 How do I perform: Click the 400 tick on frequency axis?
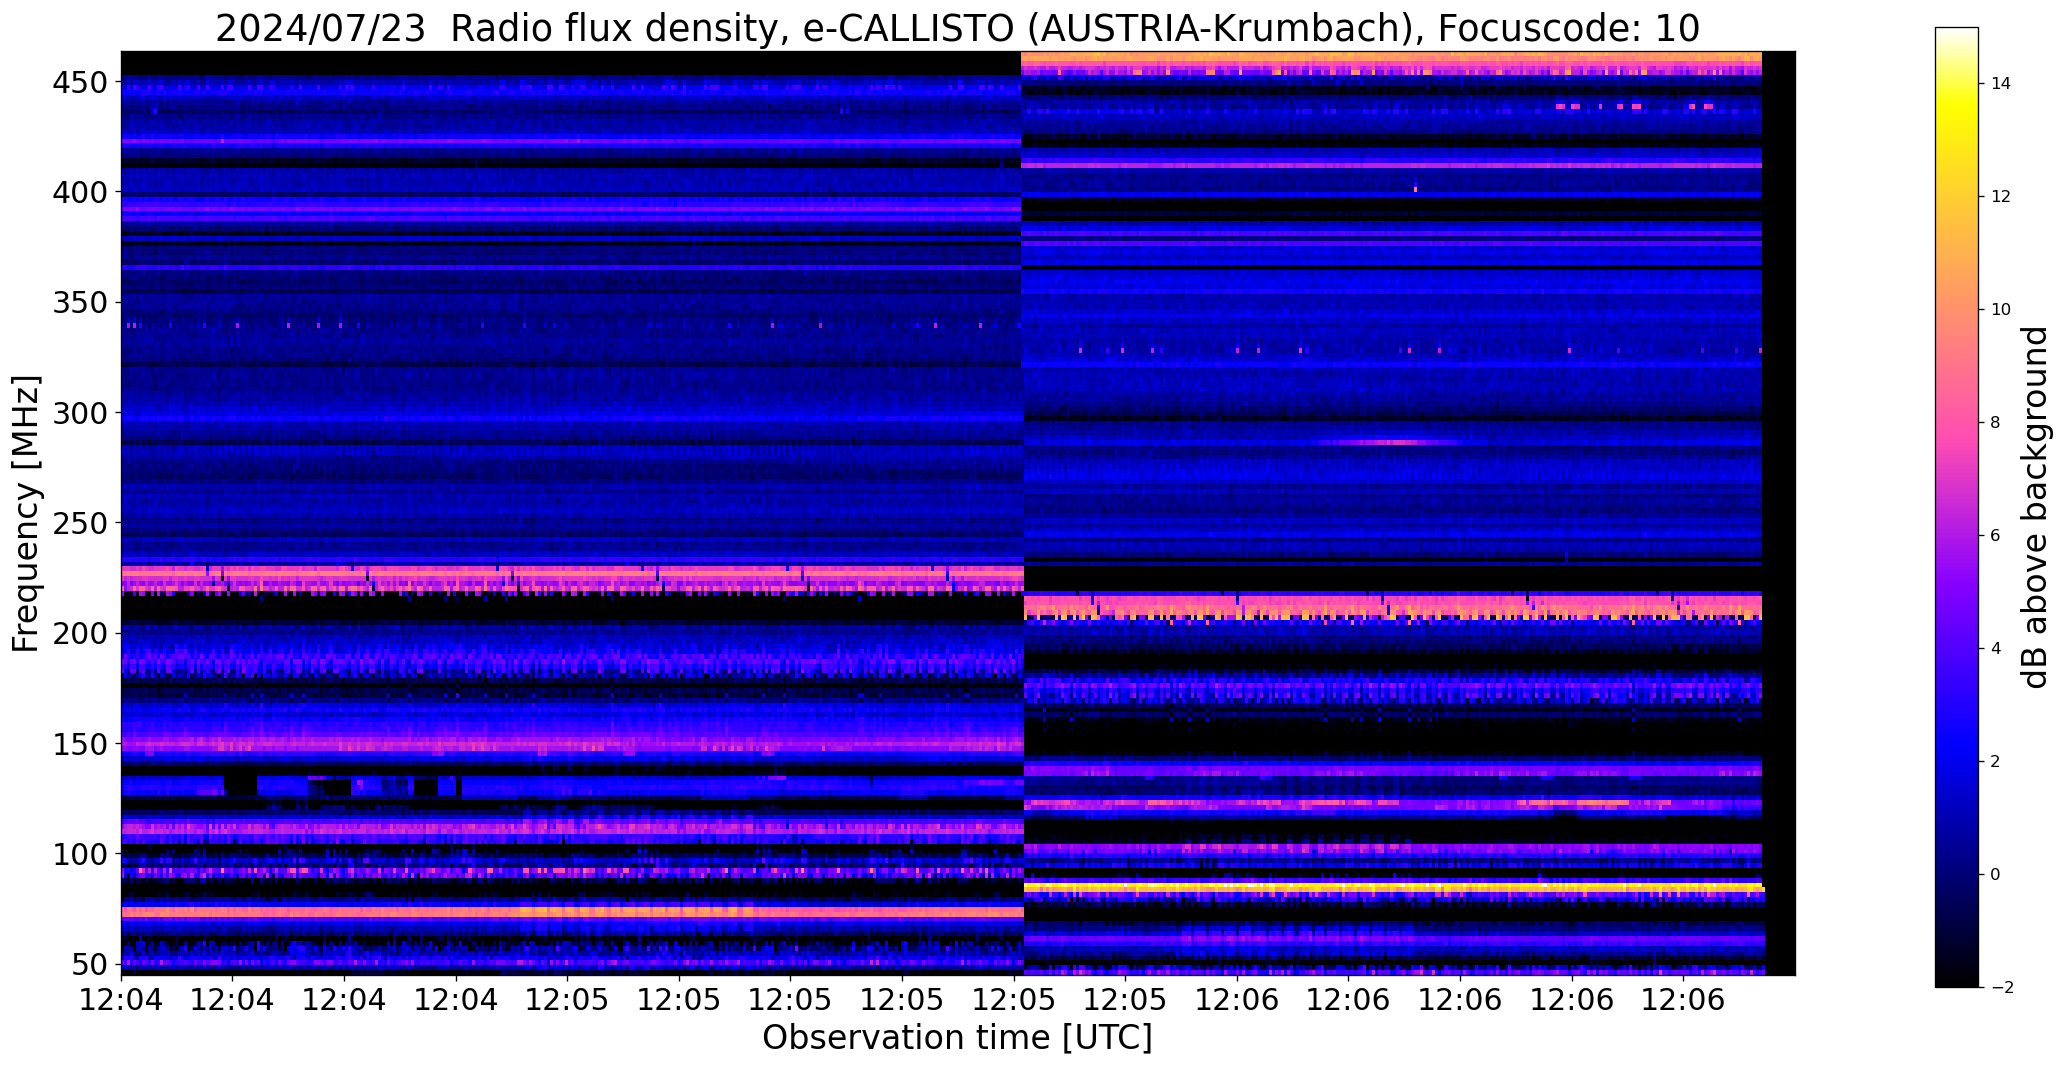coord(78,192)
